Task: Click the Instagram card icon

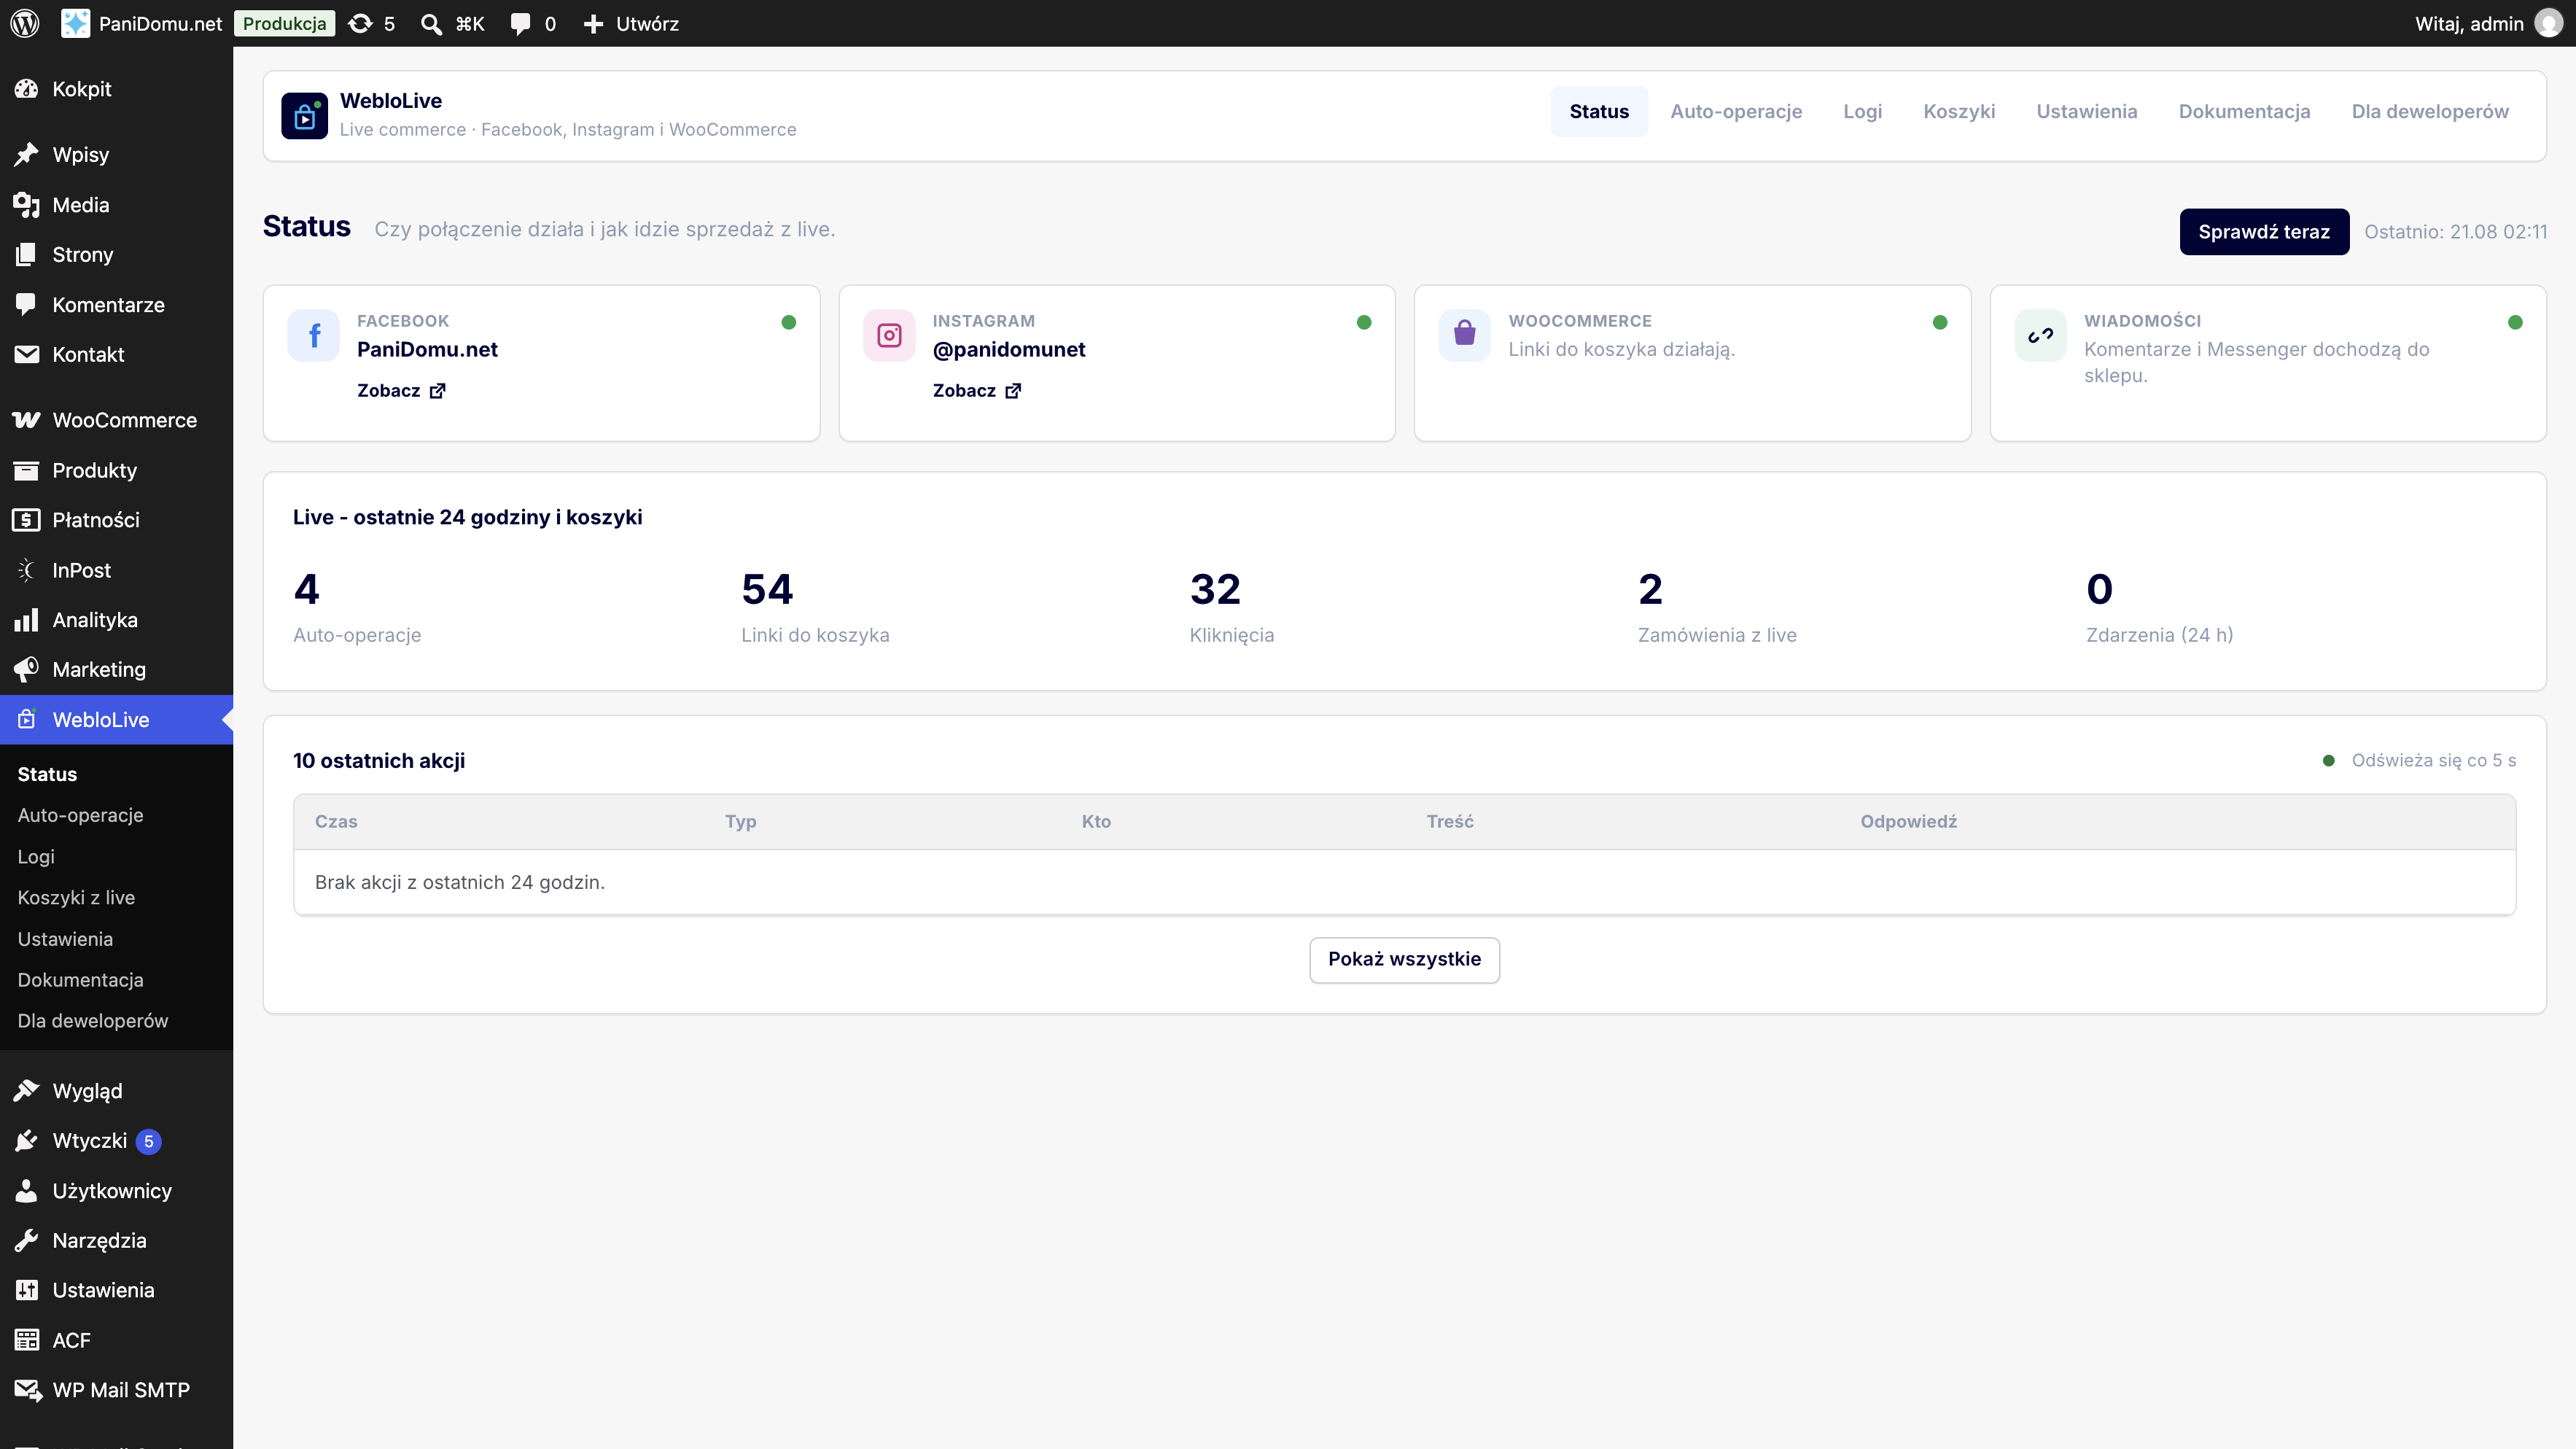Action: [889, 335]
